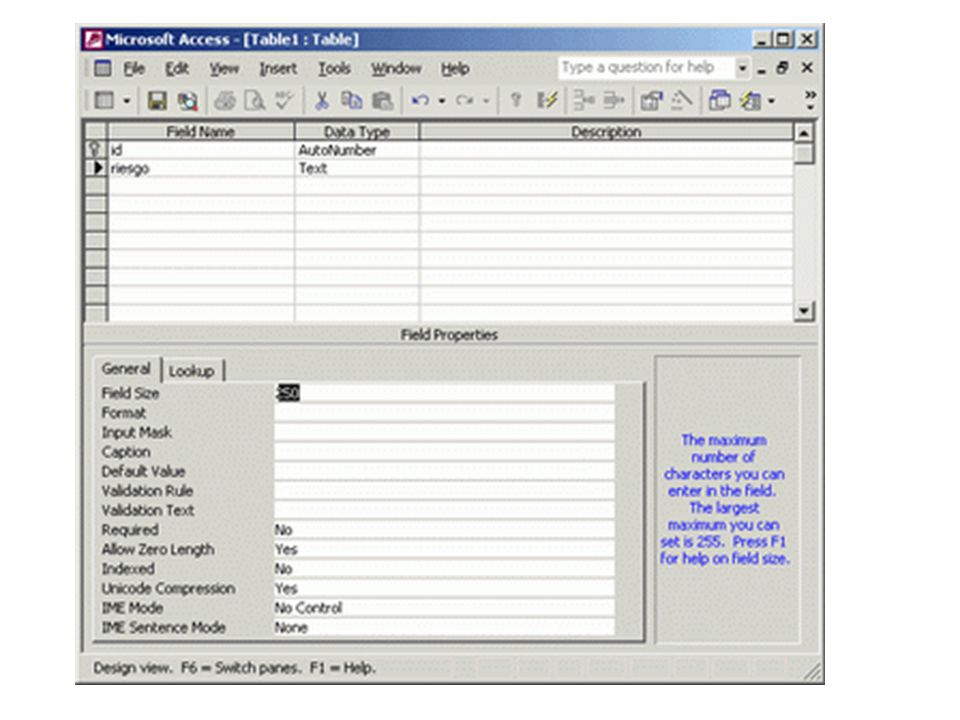This screenshot has height=720, width=960.
Task: Open the help question box dropdown arrow
Action: point(742,67)
